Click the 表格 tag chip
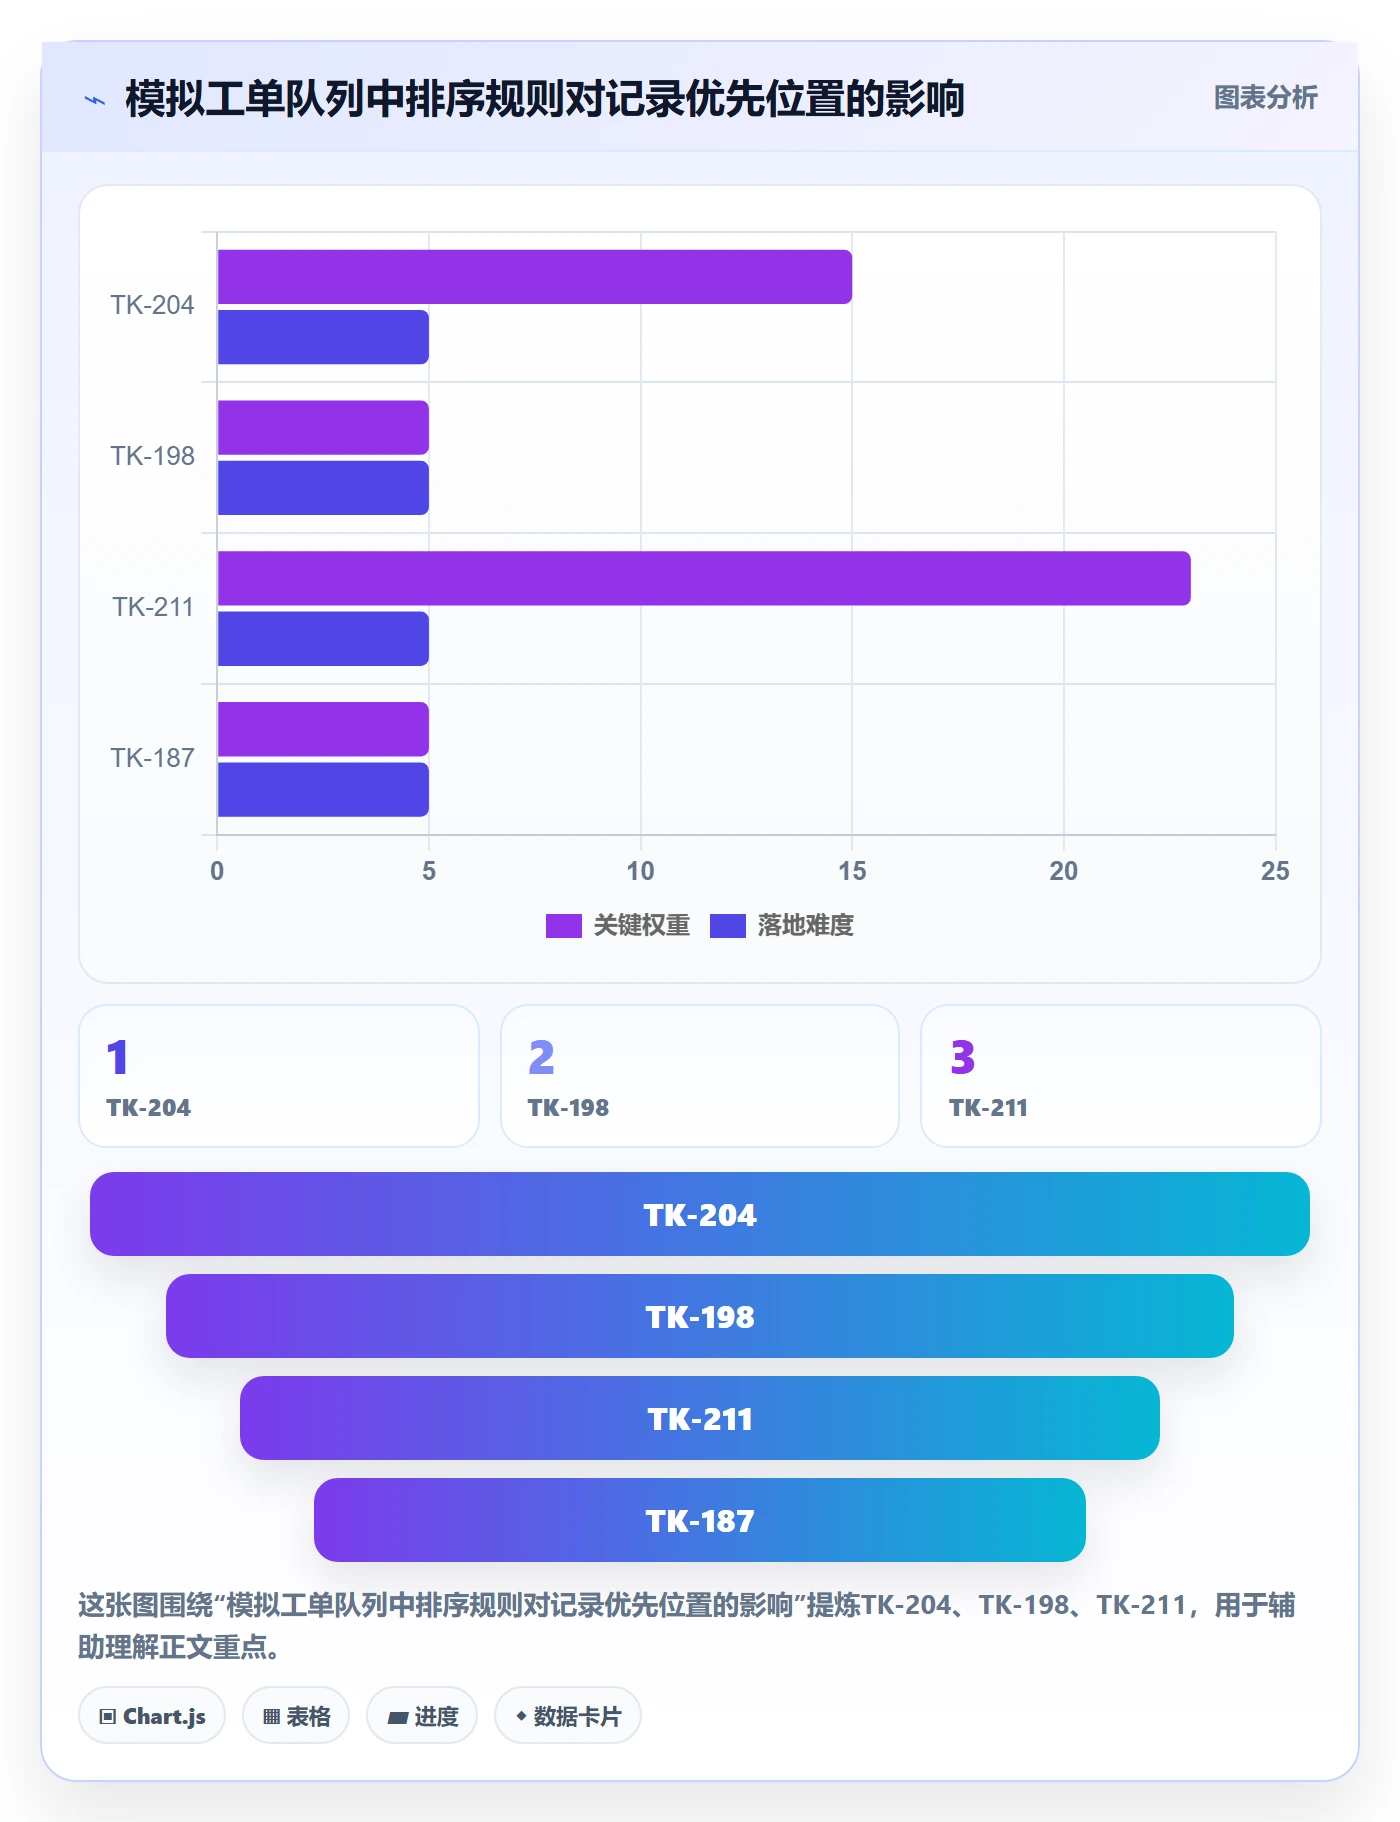Screen dimensions: 1400x1822 coord(296,1716)
